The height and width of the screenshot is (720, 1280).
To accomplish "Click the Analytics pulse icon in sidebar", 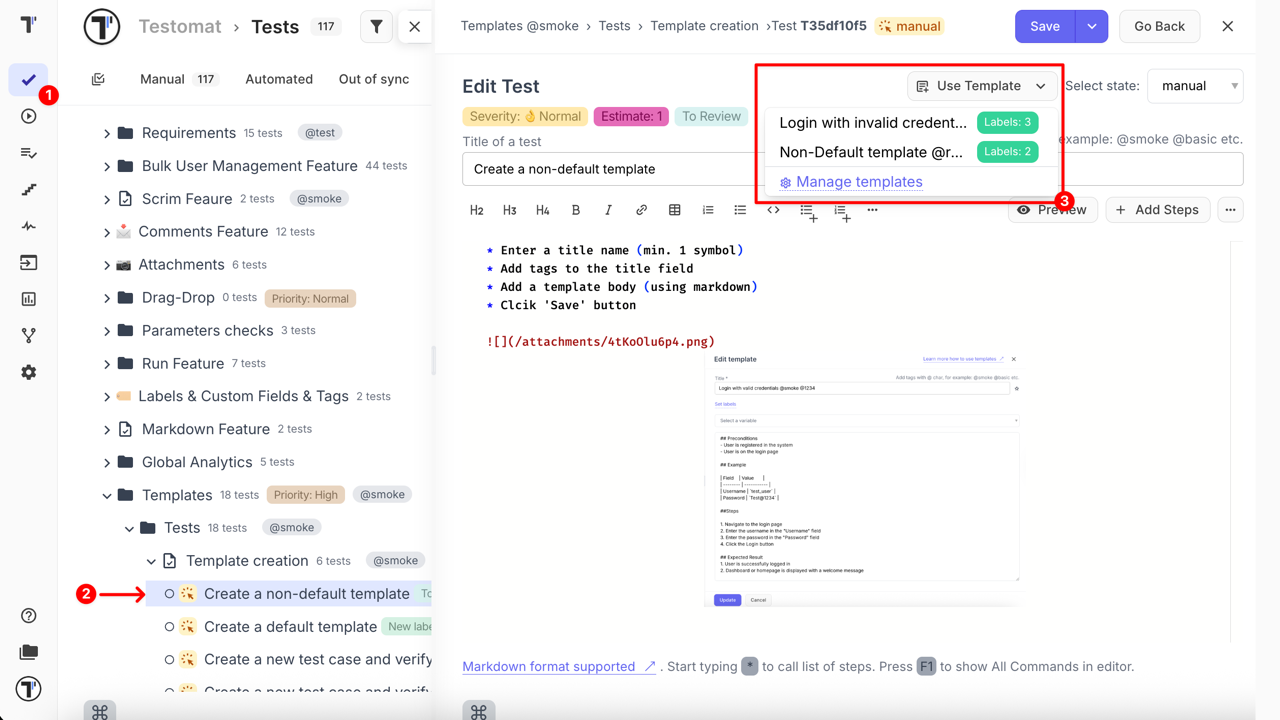I will click(x=29, y=225).
